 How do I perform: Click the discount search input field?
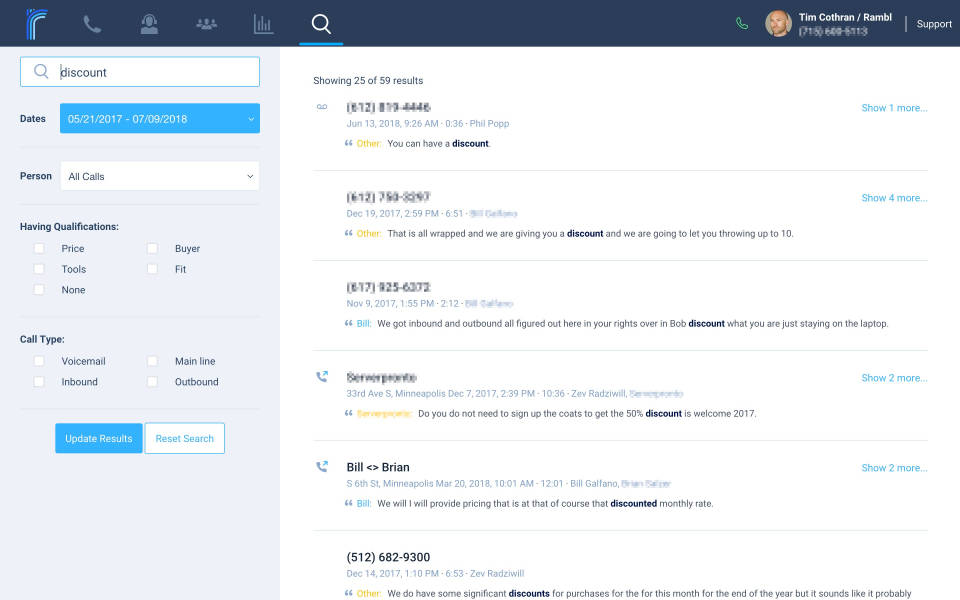point(150,72)
